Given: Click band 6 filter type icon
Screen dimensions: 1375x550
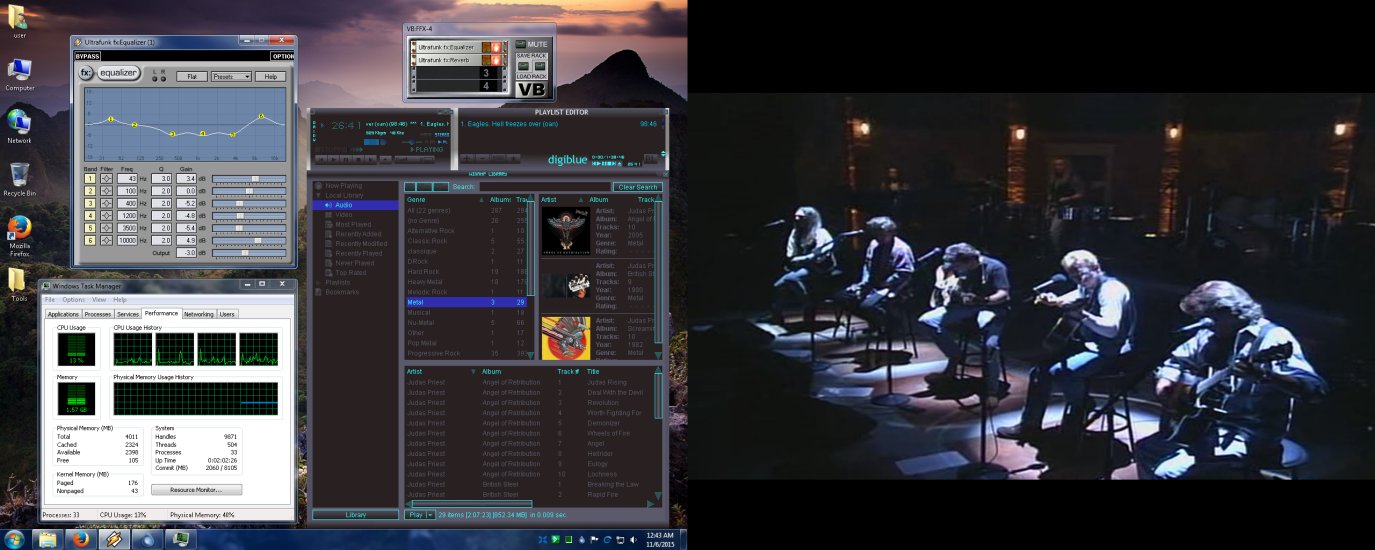Looking at the screenshot, I should click(106, 240).
